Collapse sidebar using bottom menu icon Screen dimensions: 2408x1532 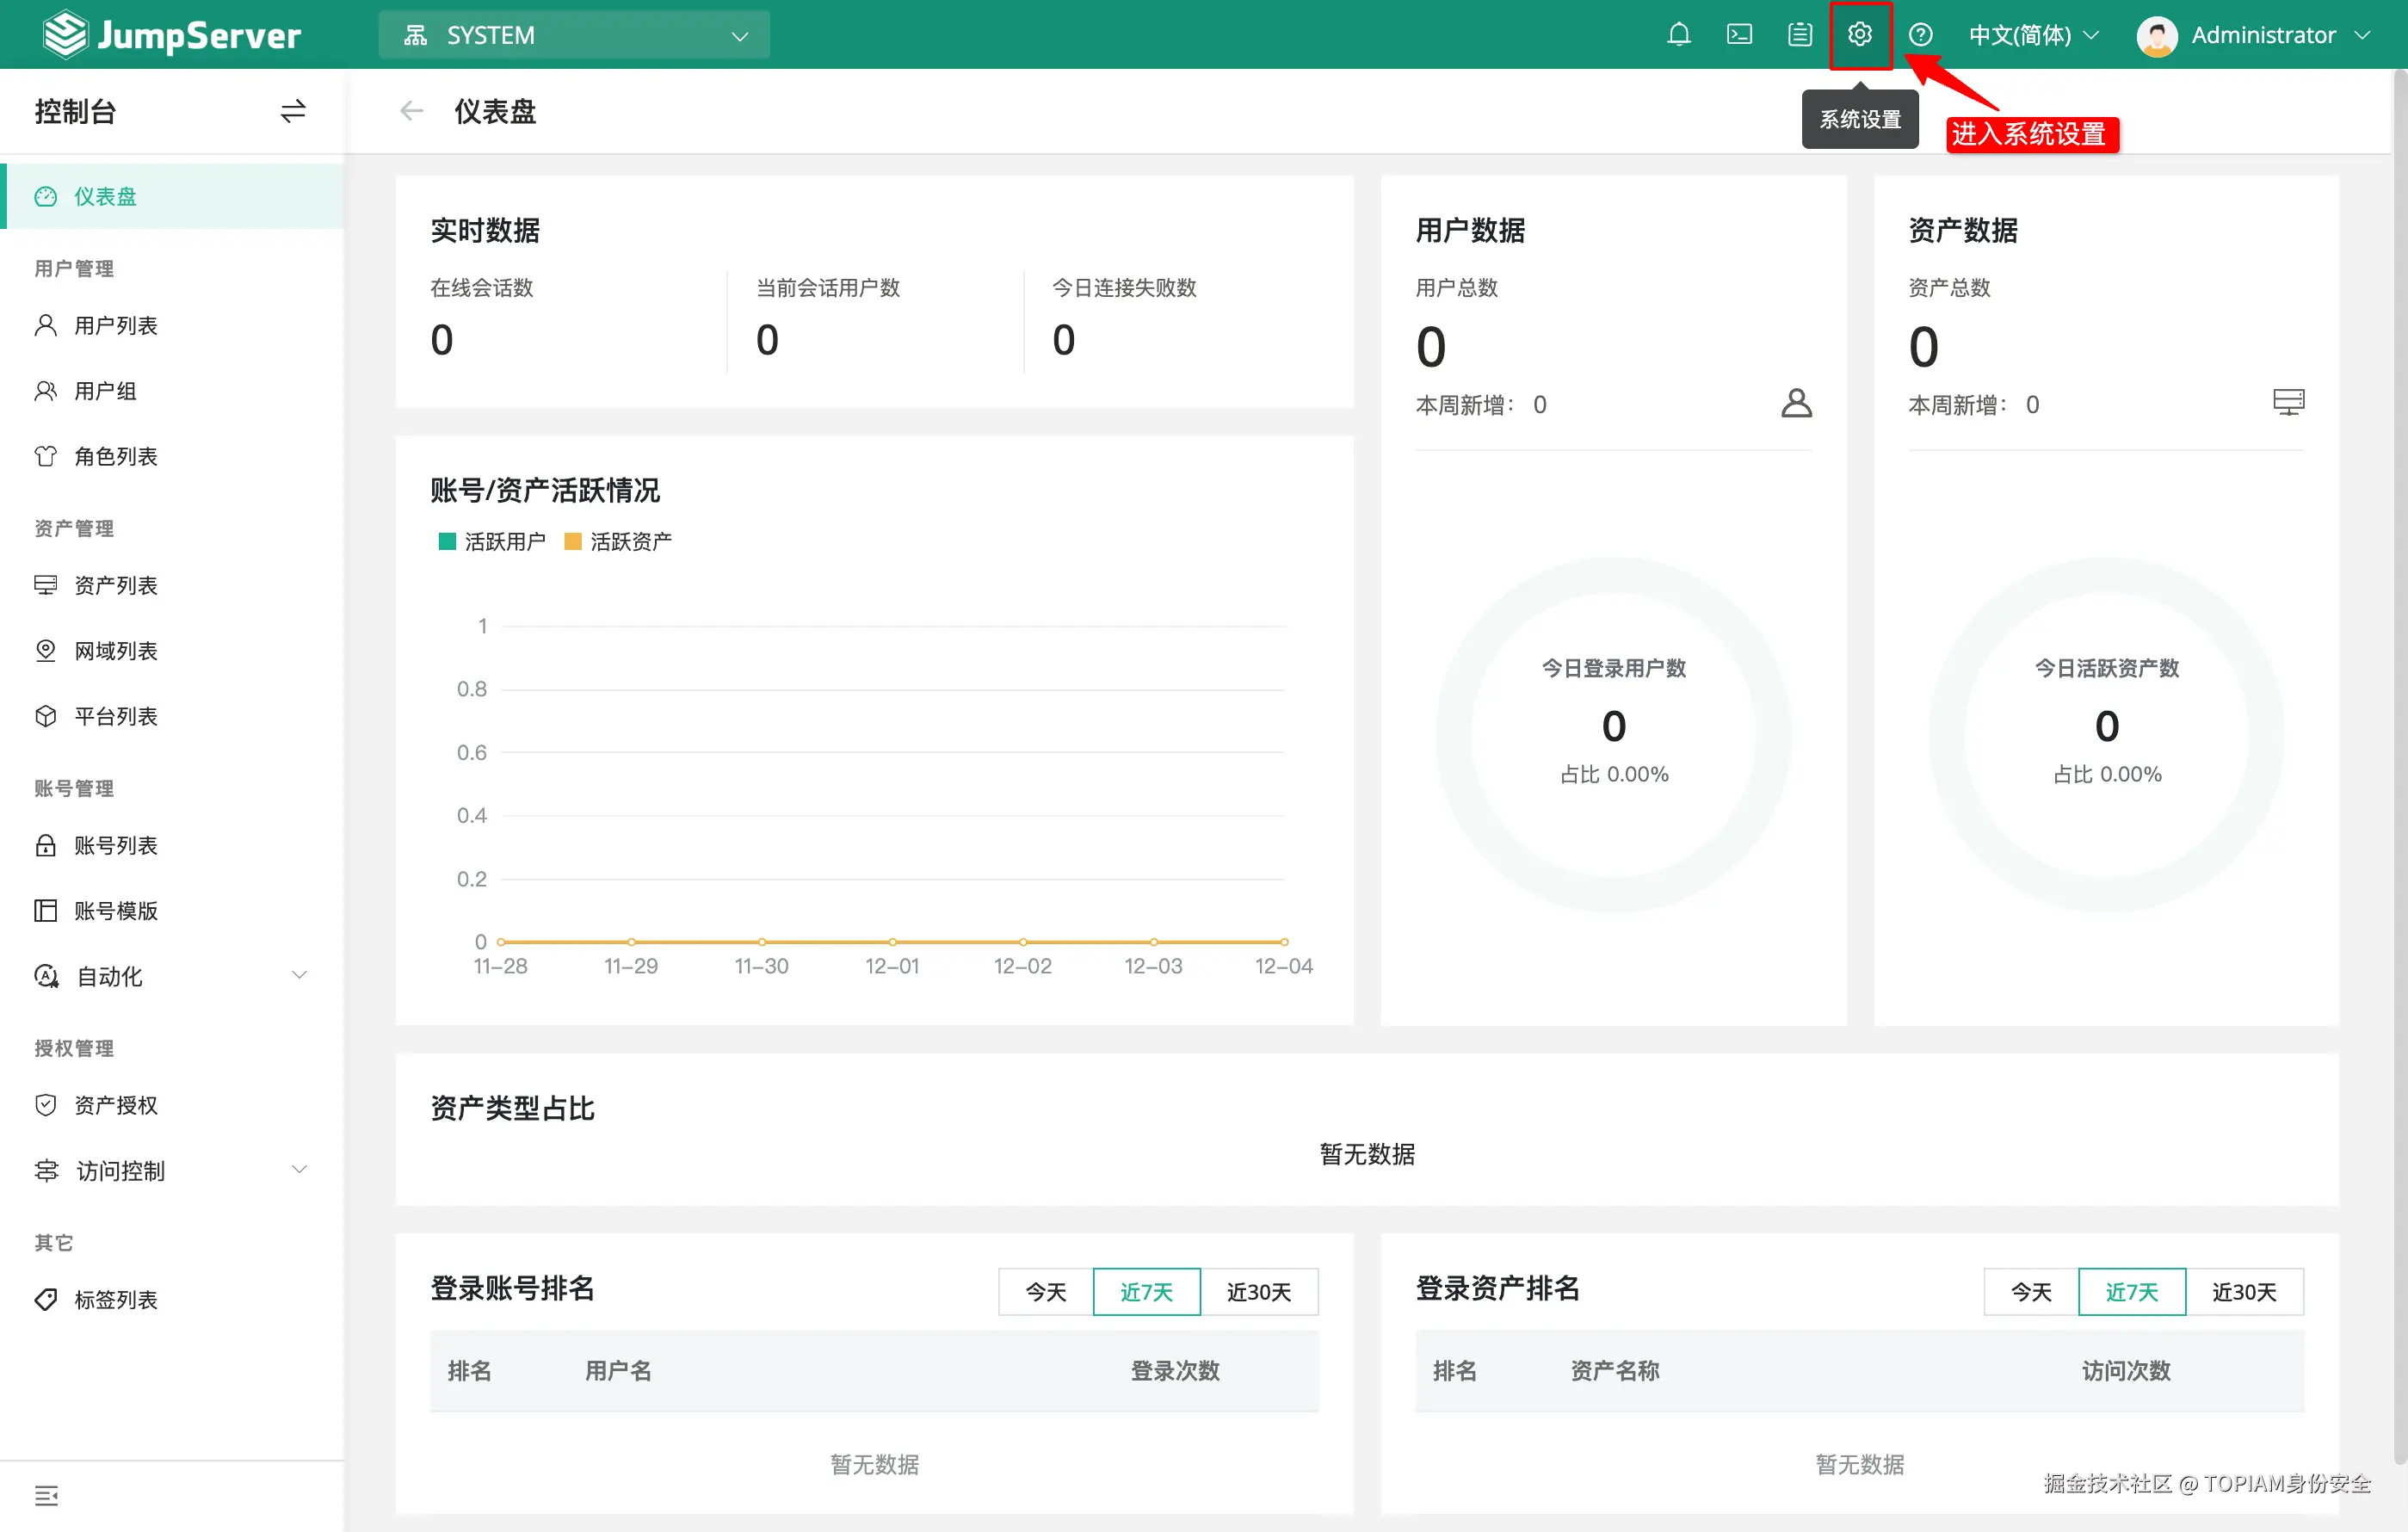coord(46,1495)
